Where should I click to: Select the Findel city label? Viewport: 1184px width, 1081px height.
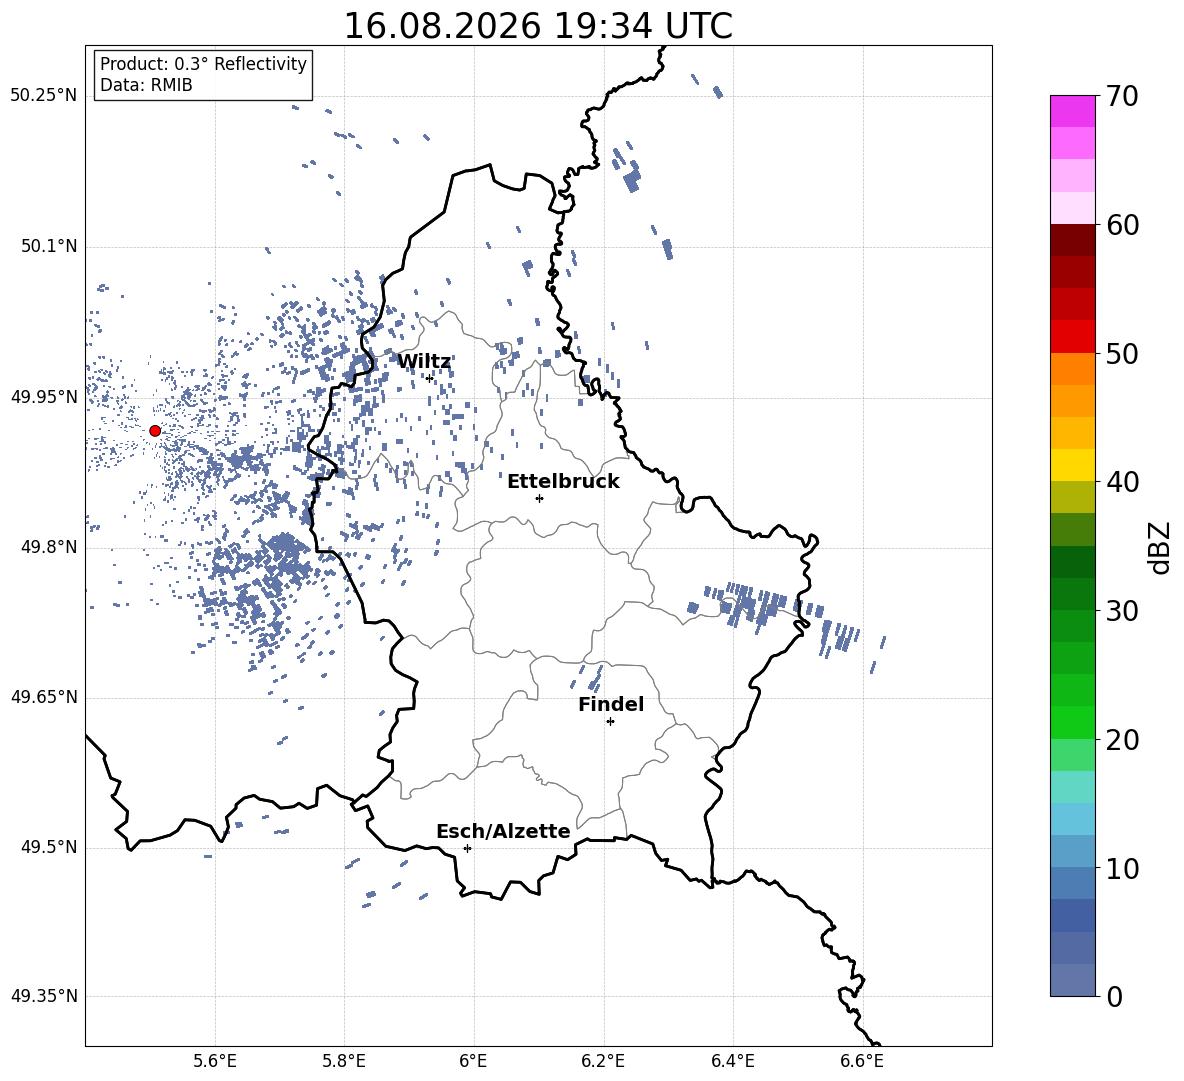click(611, 704)
